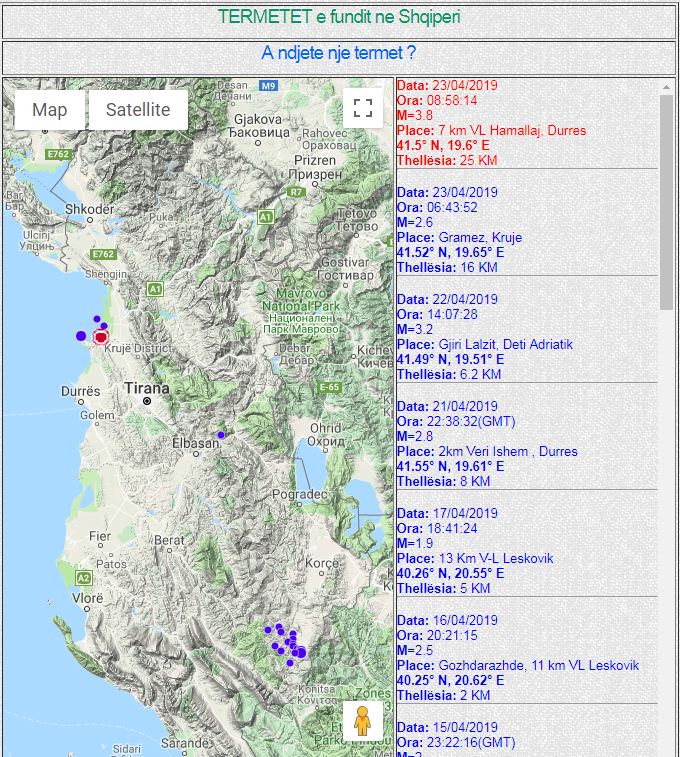Toggle fullscreen map view
The image size is (680, 757).
[362, 108]
